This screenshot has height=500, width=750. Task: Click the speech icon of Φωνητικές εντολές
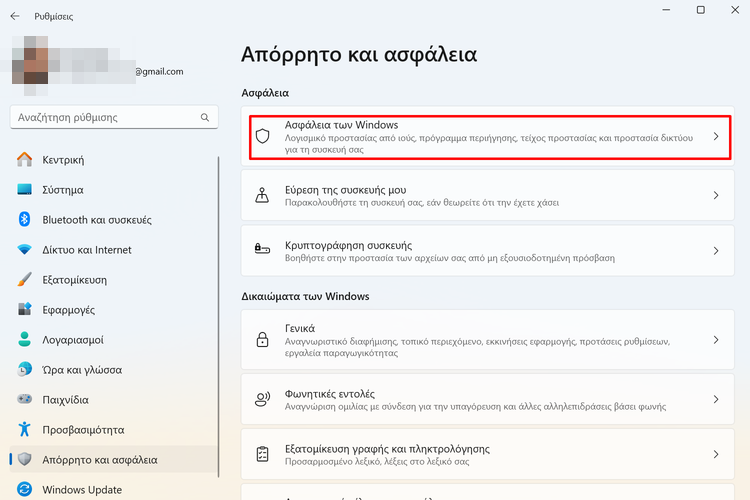(x=262, y=399)
